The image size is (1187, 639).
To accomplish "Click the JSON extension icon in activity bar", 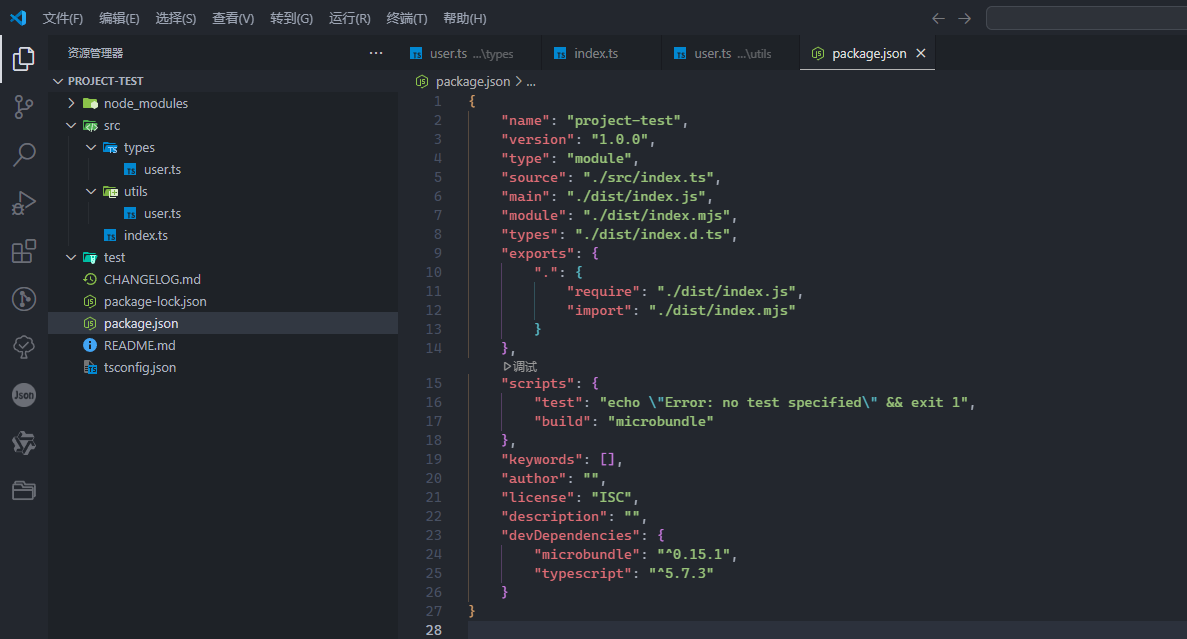I will point(24,395).
